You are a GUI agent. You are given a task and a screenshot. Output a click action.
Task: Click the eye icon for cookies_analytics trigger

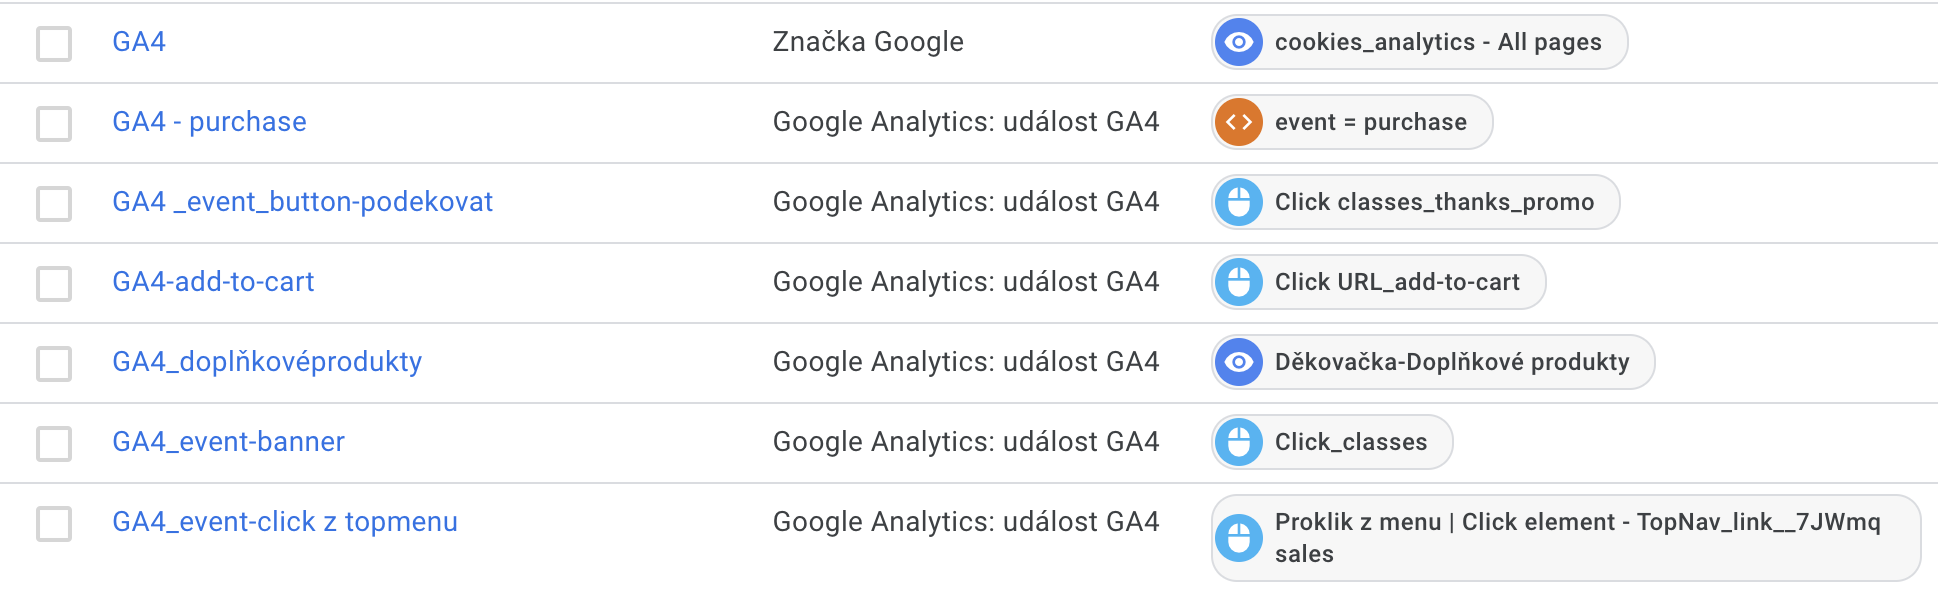(1239, 42)
